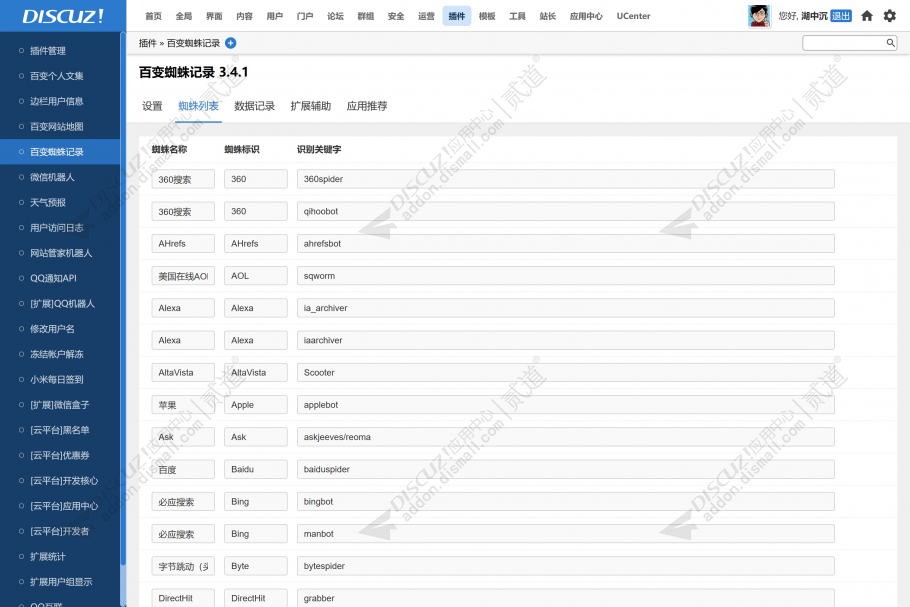
Task: Open the 工具 top menu
Action: [517, 16]
